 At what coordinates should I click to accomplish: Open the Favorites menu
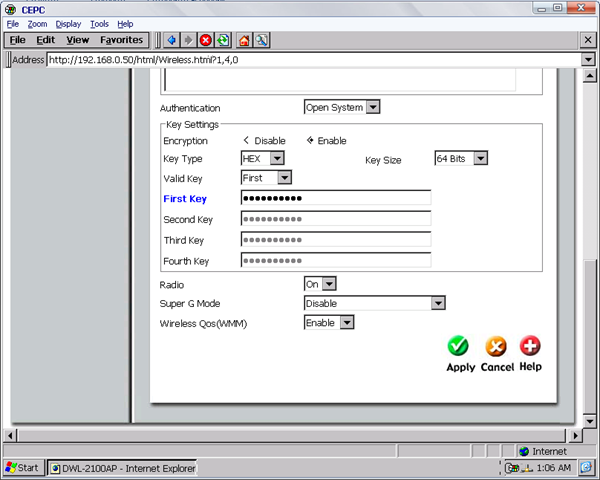(123, 40)
